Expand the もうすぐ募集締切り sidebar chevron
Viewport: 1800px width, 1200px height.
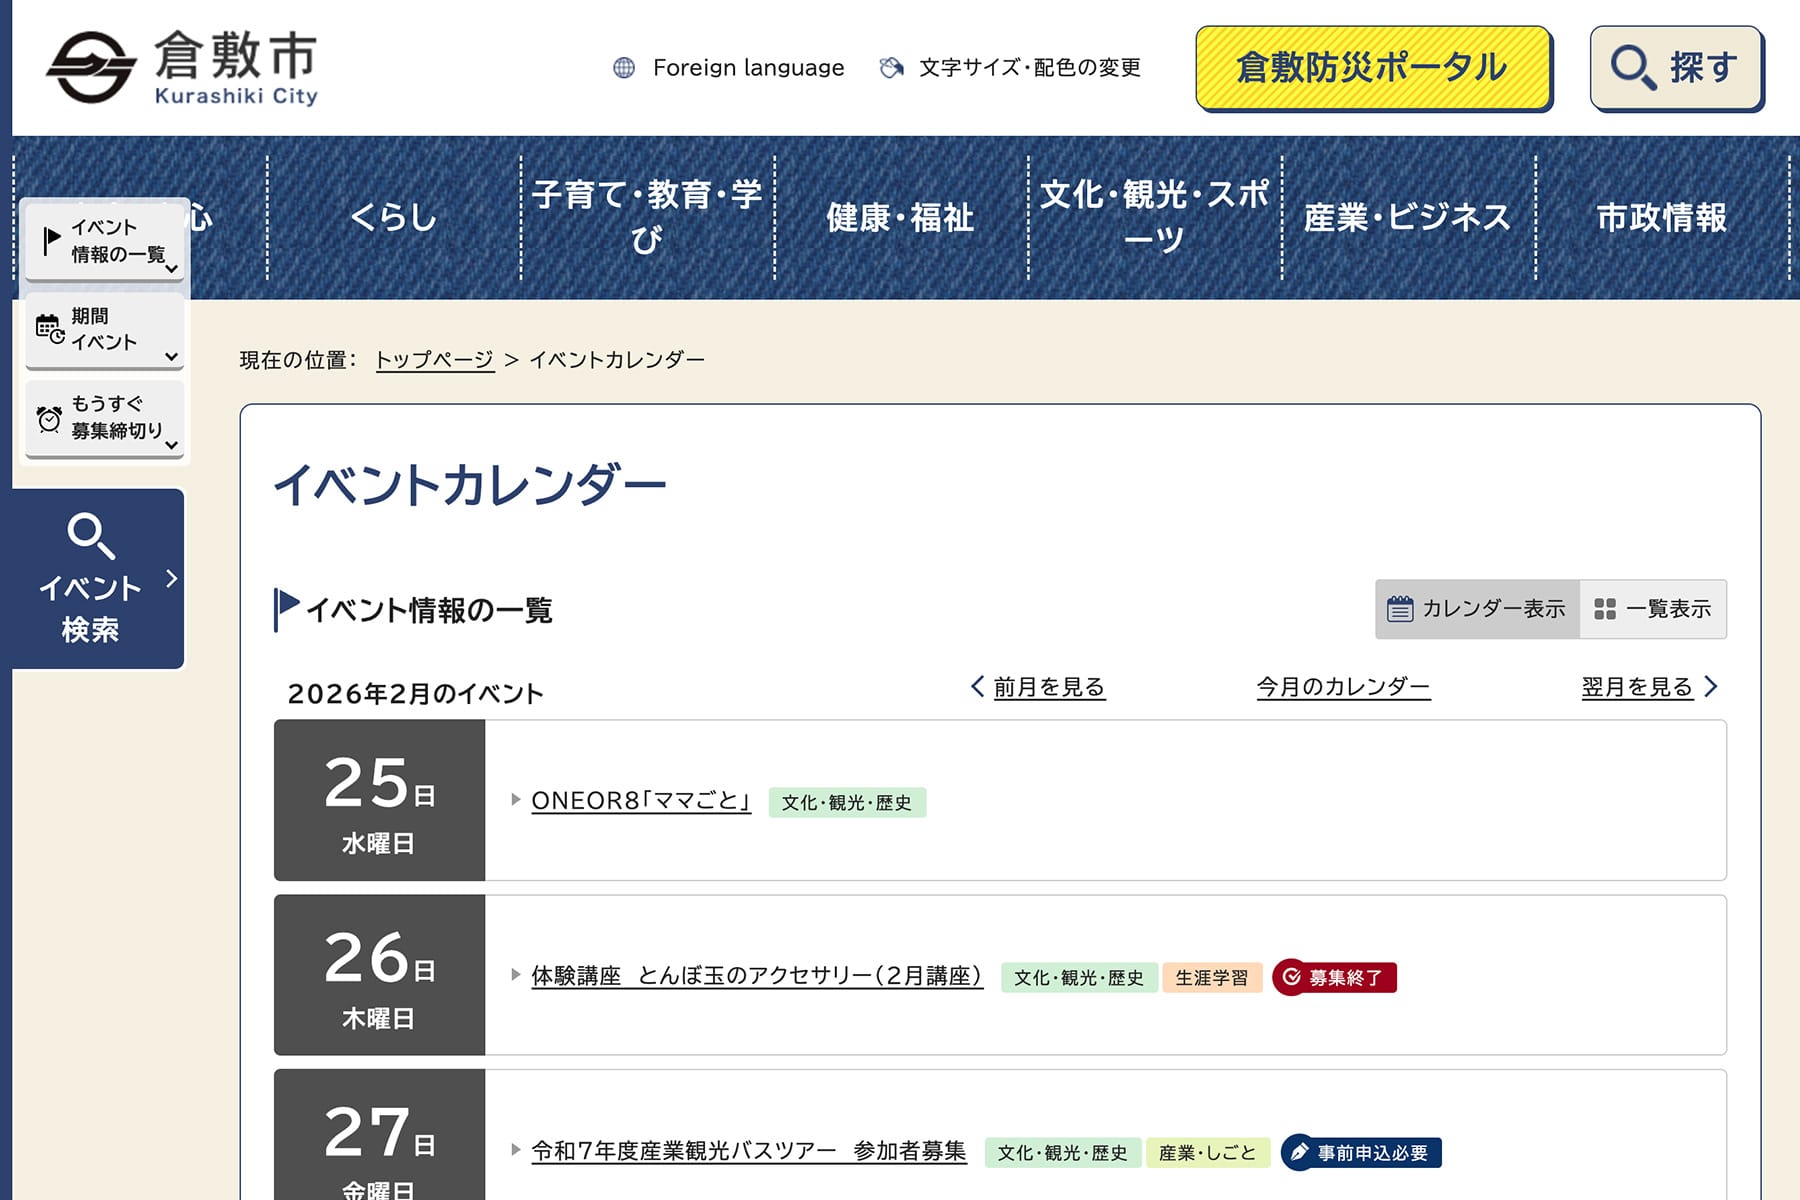(x=171, y=445)
